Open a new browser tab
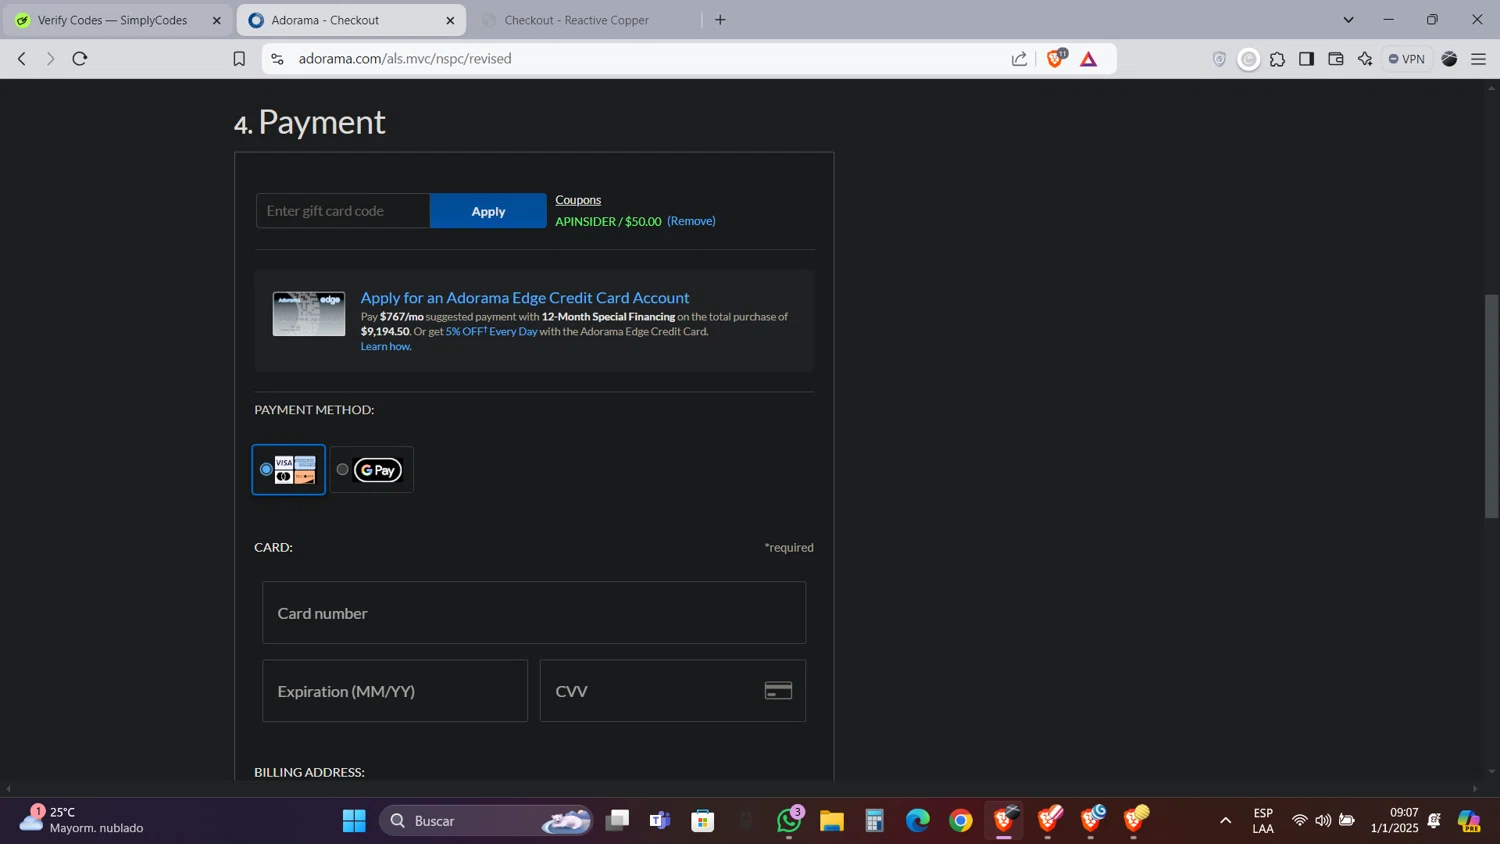Viewport: 1500px width, 844px height. pos(720,20)
